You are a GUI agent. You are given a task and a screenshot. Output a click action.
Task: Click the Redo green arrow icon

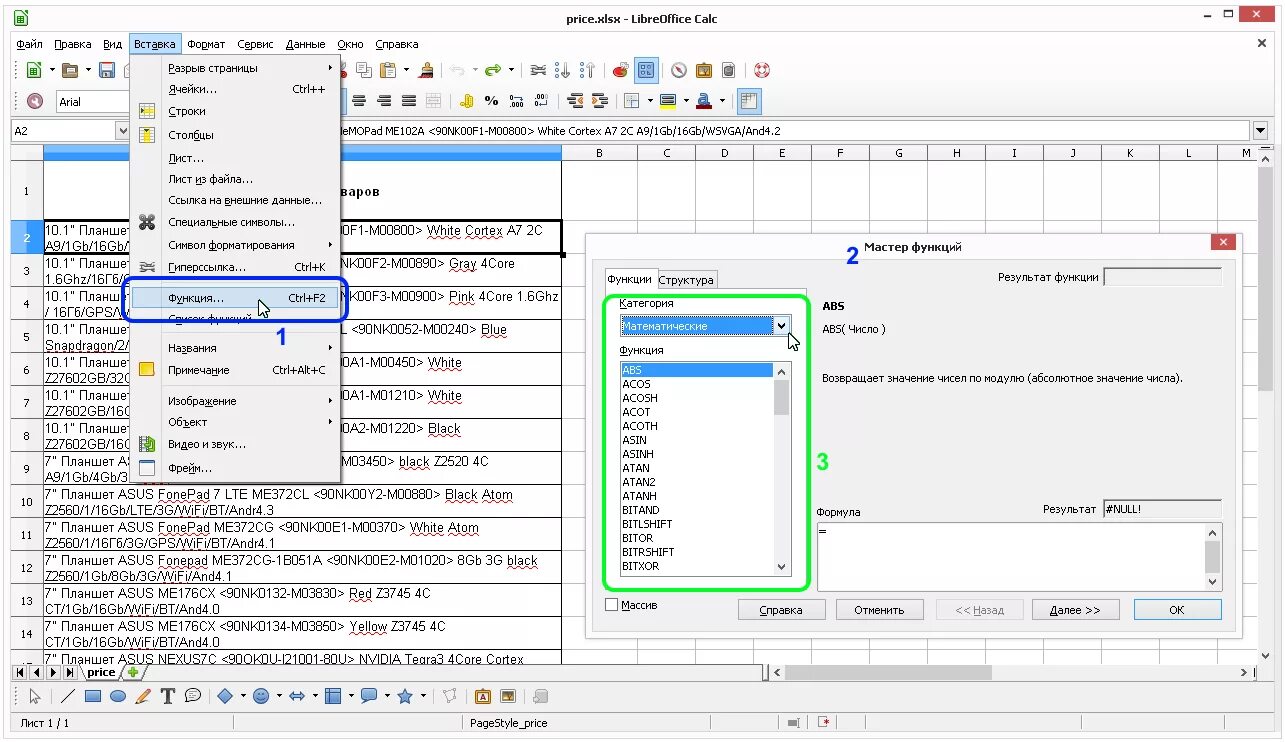click(x=492, y=70)
